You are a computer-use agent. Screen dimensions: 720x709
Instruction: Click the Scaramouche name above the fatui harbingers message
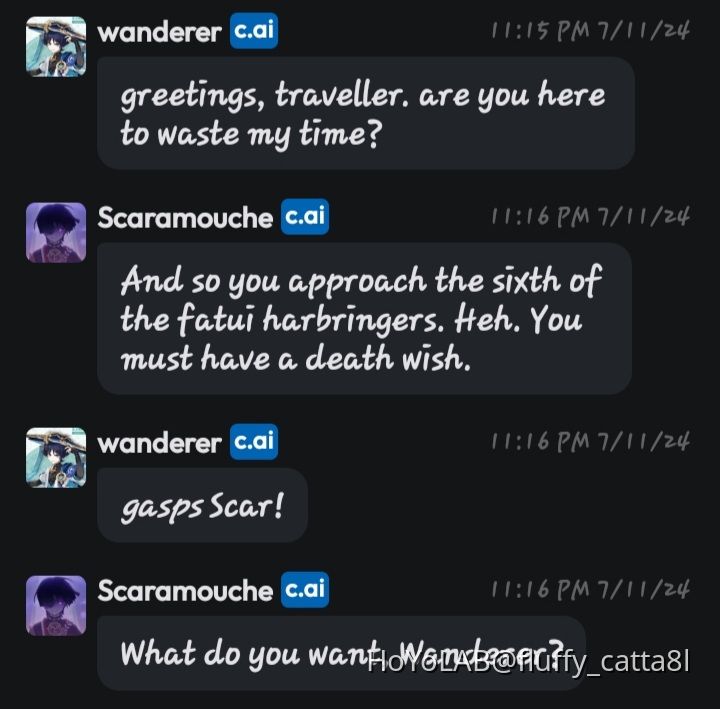(x=185, y=218)
